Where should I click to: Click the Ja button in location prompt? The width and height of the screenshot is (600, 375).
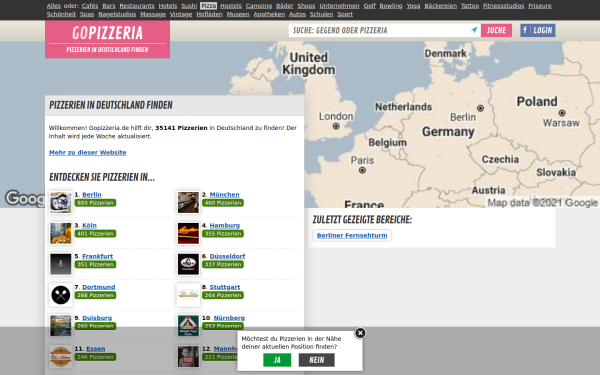pyautogui.click(x=277, y=360)
